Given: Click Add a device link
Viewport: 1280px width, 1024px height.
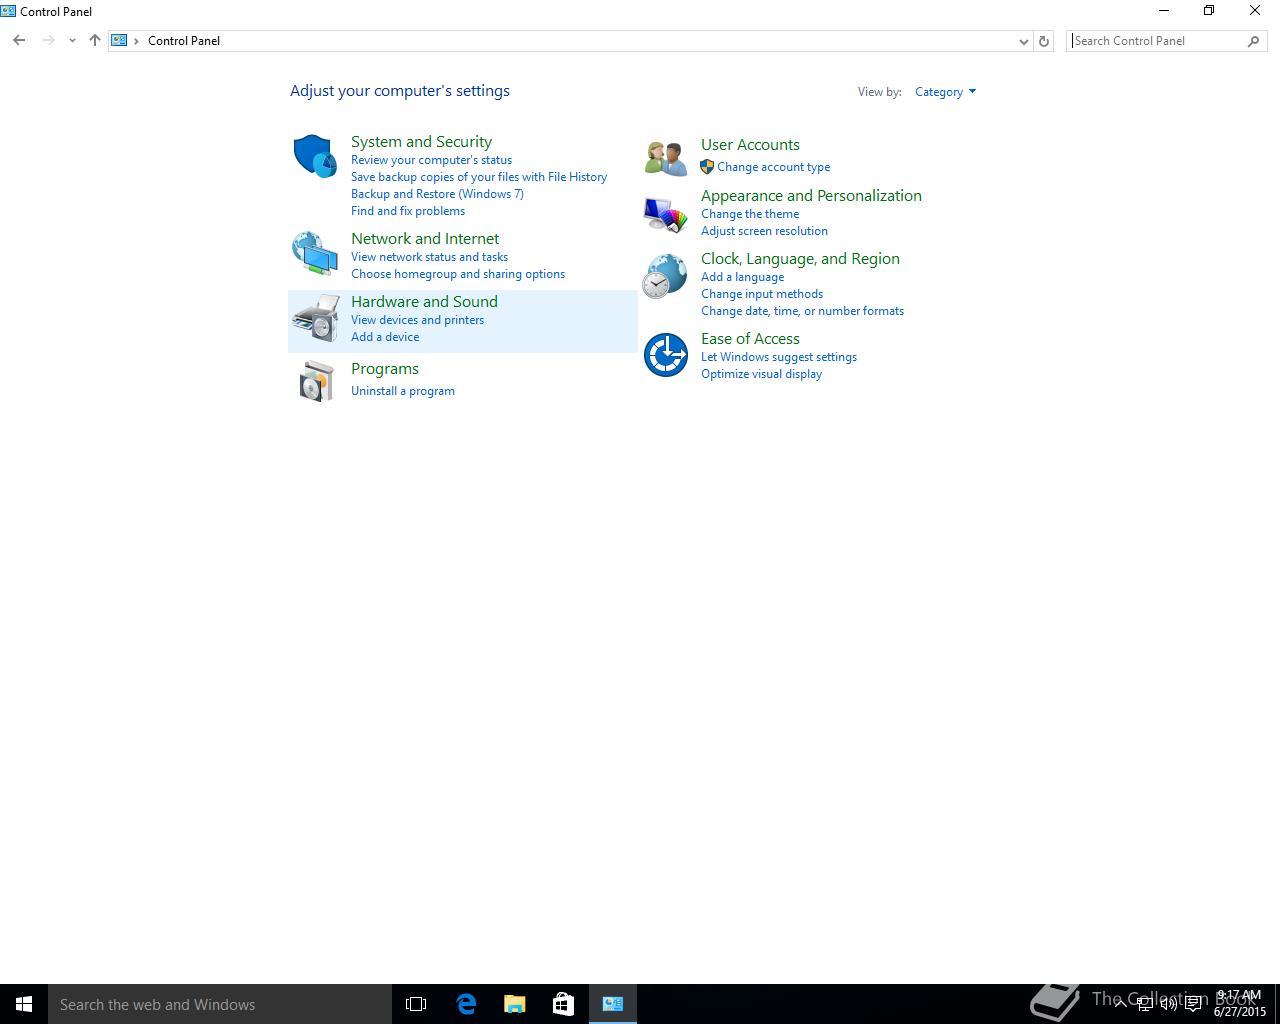Looking at the screenshot, I should (x=385, y=337).
